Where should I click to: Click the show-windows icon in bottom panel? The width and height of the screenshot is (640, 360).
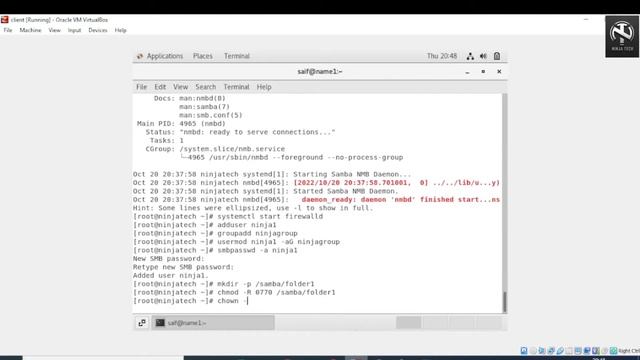[x=142, y=323]
